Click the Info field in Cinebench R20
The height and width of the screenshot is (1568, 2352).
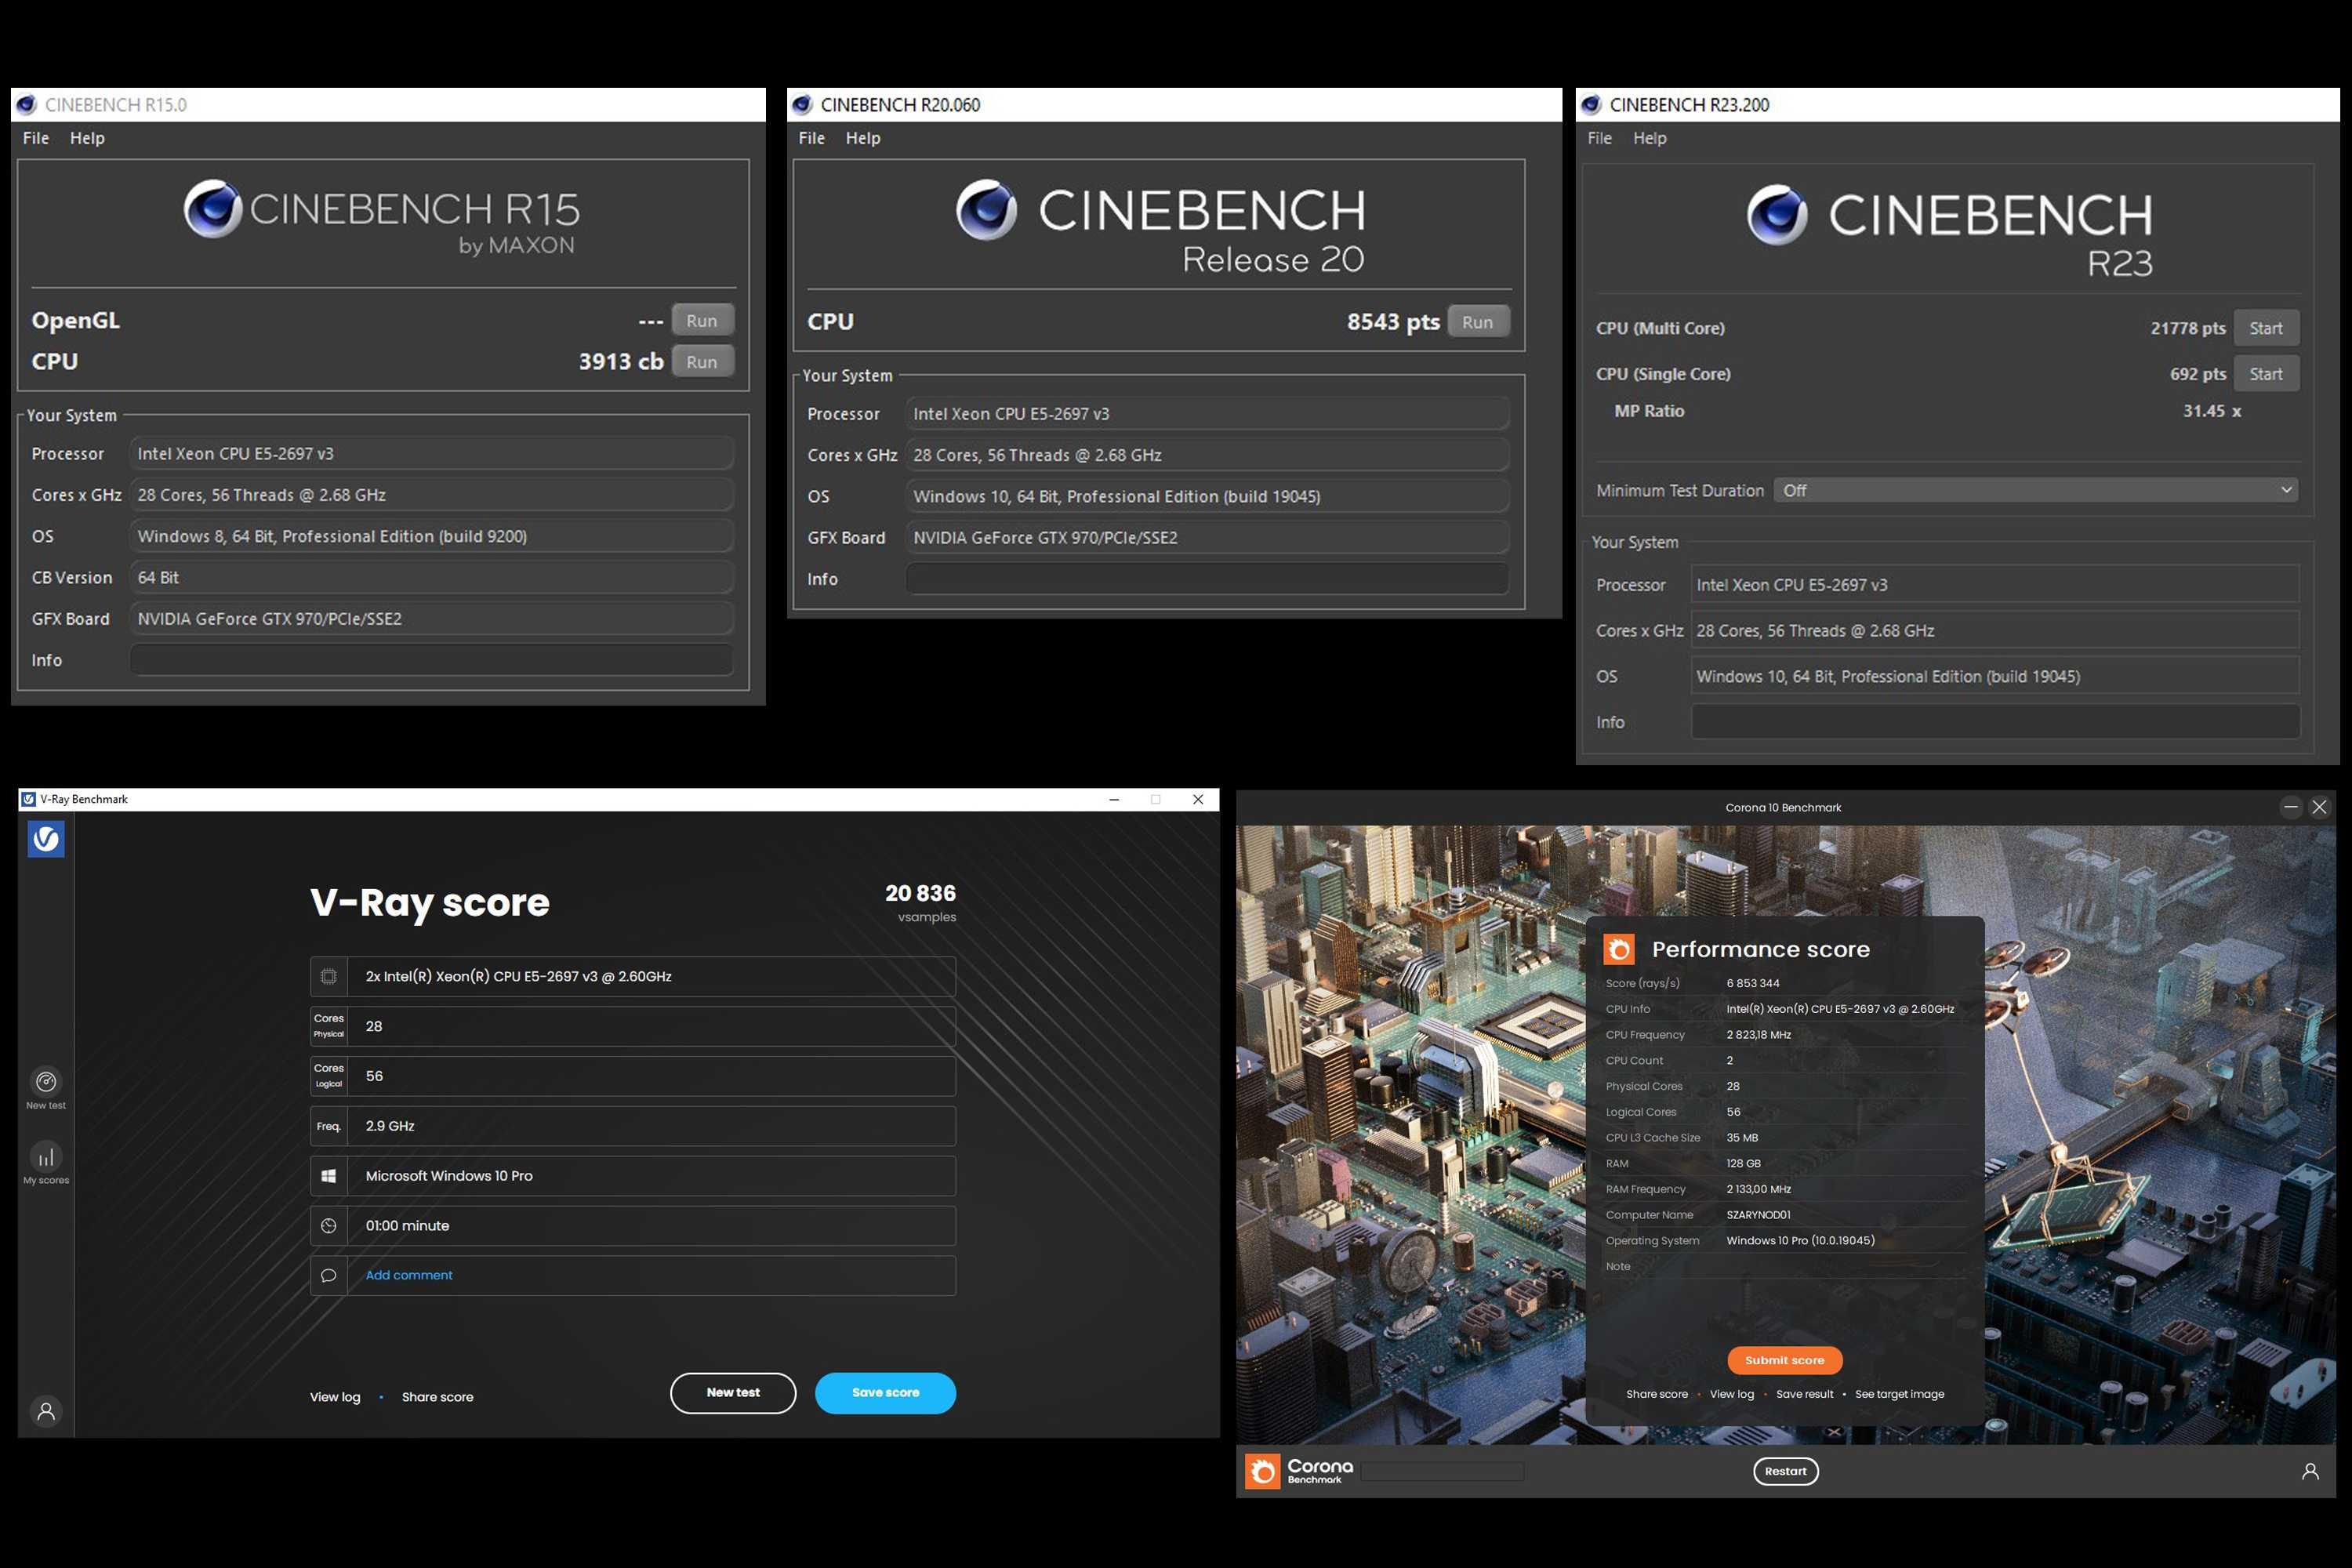click(x=1207, y=579)
